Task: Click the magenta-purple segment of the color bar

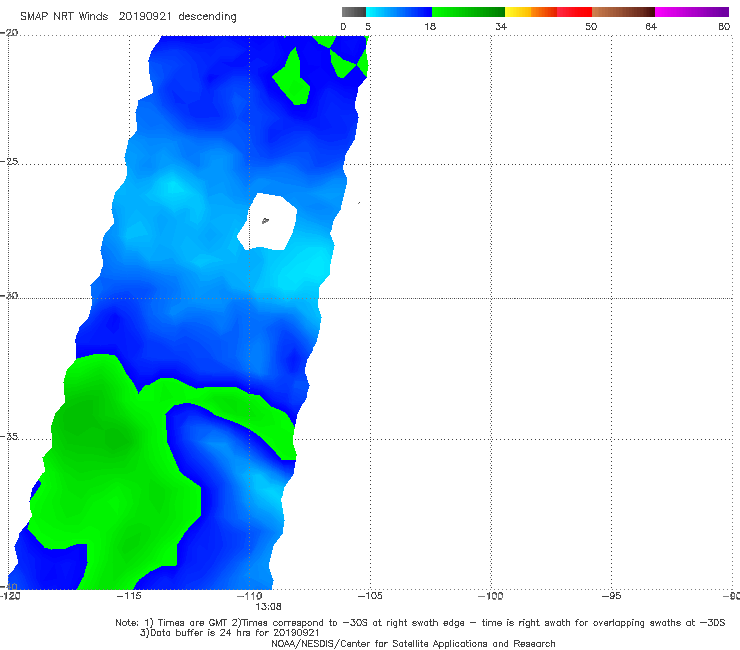Action: pos(692,12)
